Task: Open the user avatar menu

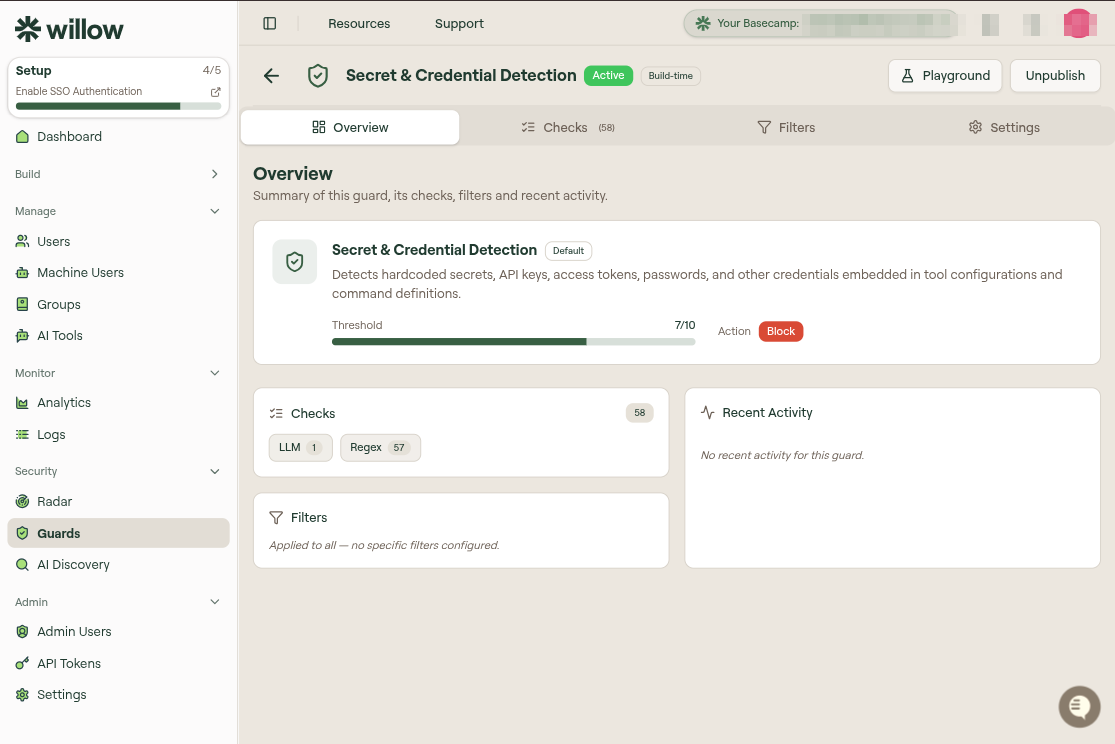Action: tap(1079, 23)
